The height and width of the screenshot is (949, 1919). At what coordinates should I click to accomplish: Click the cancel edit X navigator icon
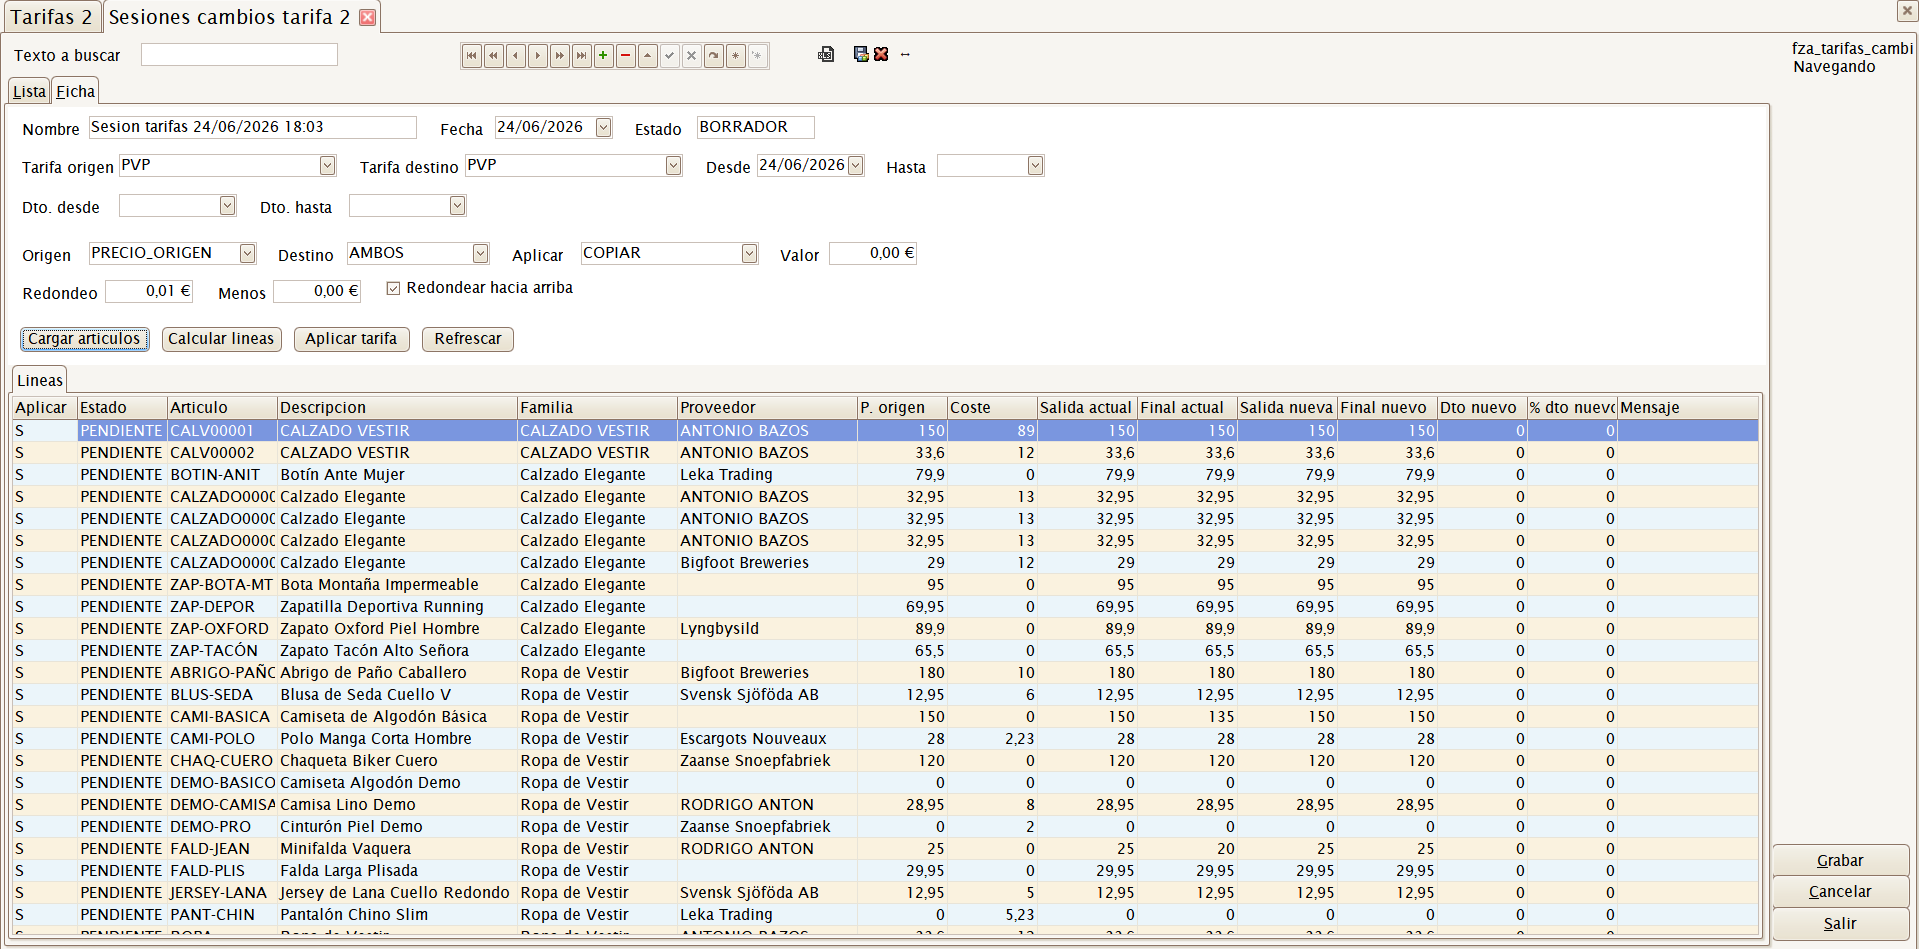click(692, 56)
